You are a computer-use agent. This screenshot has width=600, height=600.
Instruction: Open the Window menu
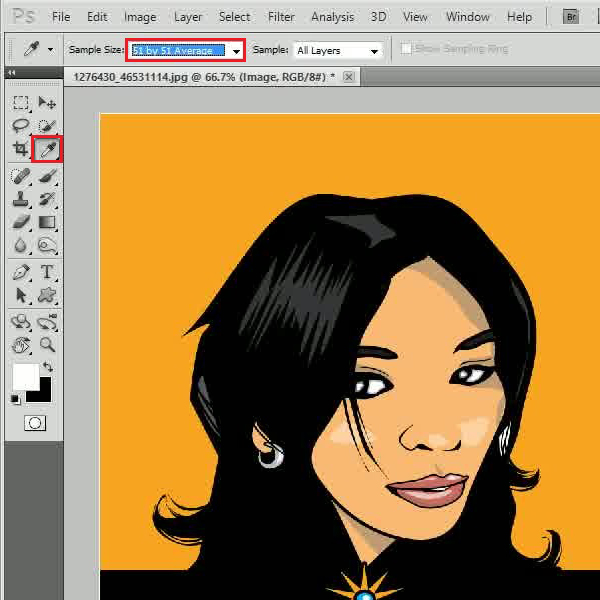coord(468,17)
